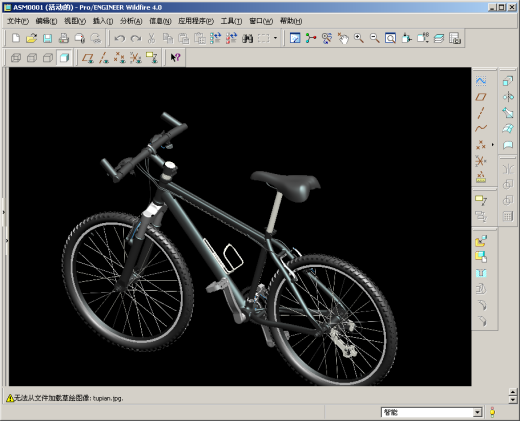Toggle datum planes display
520x421 pixels.
88,58
